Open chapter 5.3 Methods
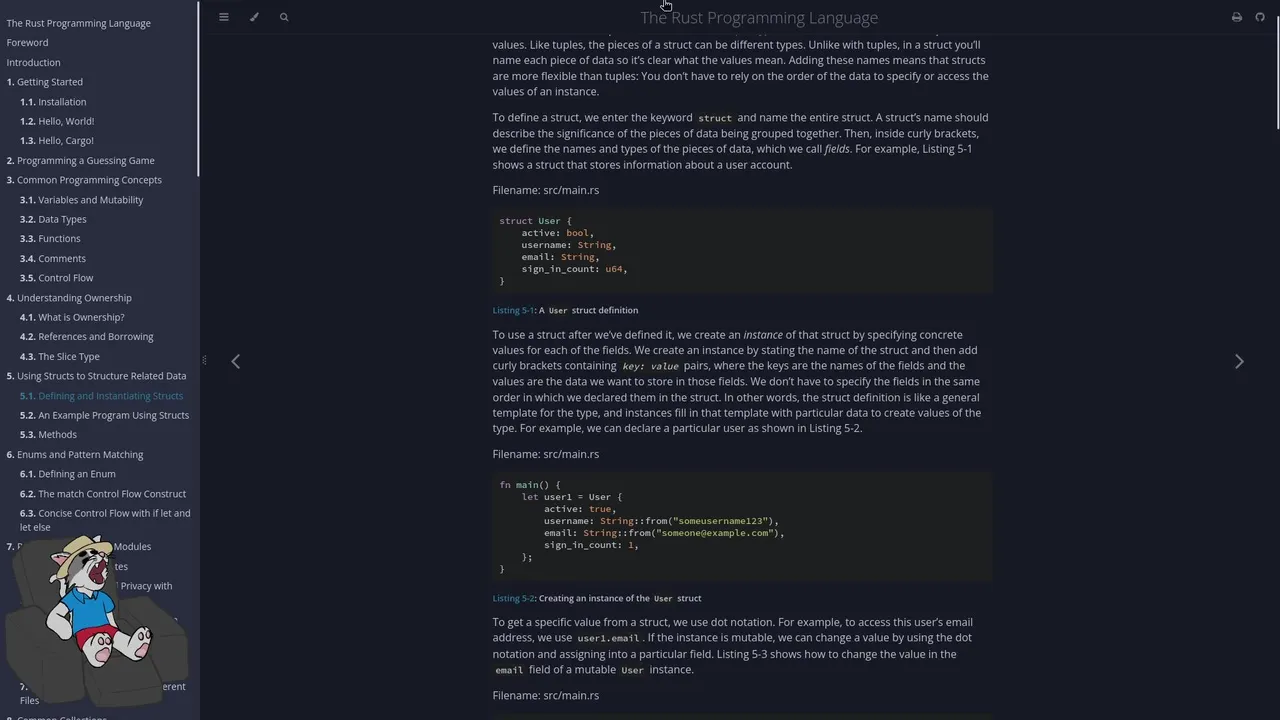The height and width of the screenshot is (720, 1280). (57, 434)
